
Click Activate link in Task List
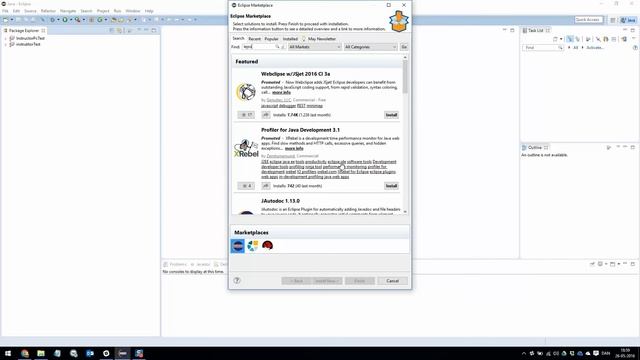tap(595, 48)
